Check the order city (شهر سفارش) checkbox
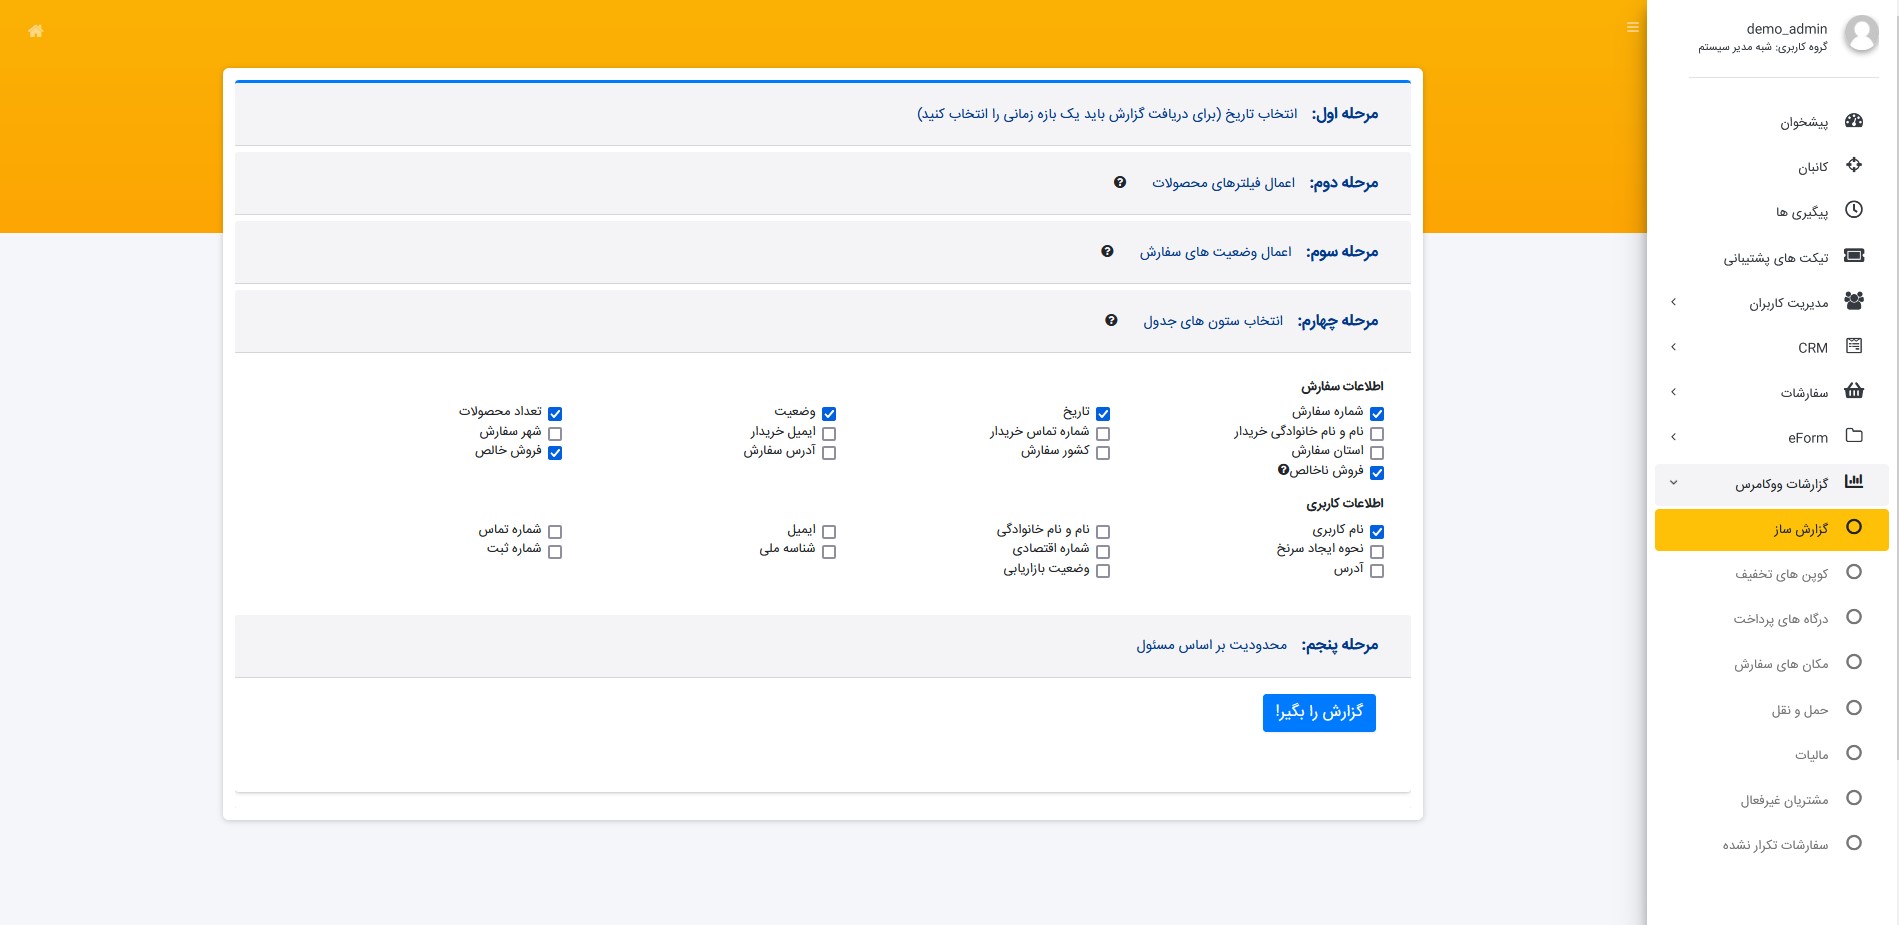 [x=555, y=434]
